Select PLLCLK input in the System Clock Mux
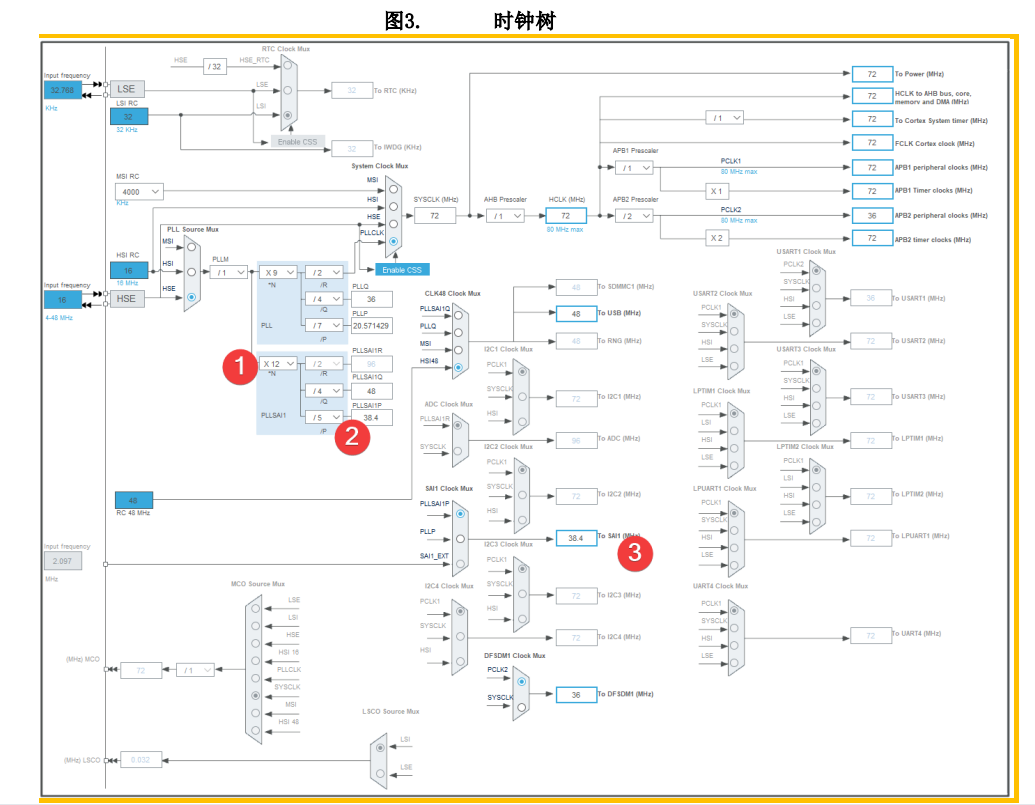This screenshot has width=1035, height=805. coord(394,241)
